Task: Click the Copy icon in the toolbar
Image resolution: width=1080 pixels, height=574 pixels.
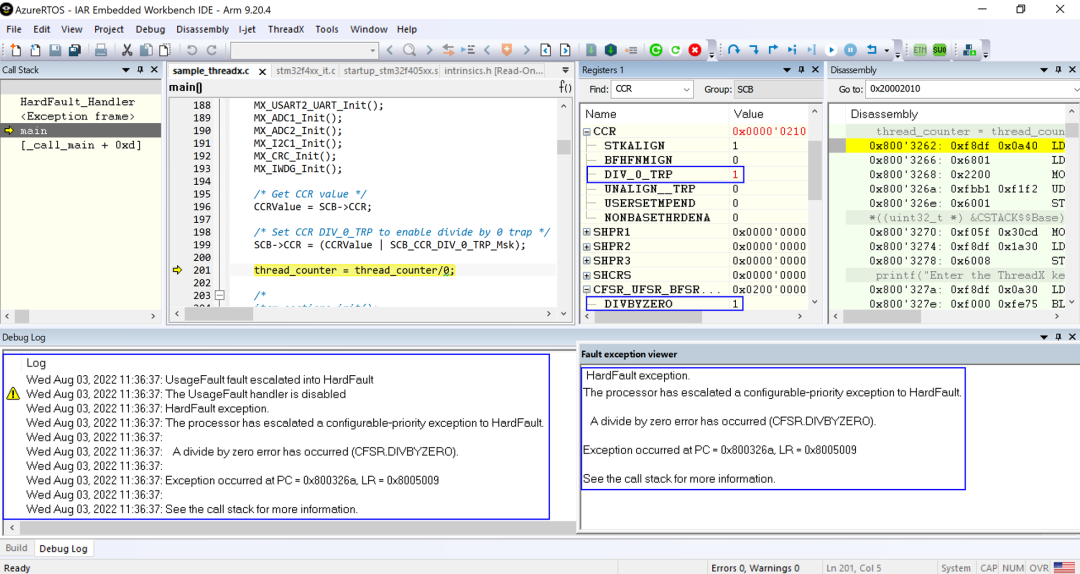Action: tap(146, 50)
